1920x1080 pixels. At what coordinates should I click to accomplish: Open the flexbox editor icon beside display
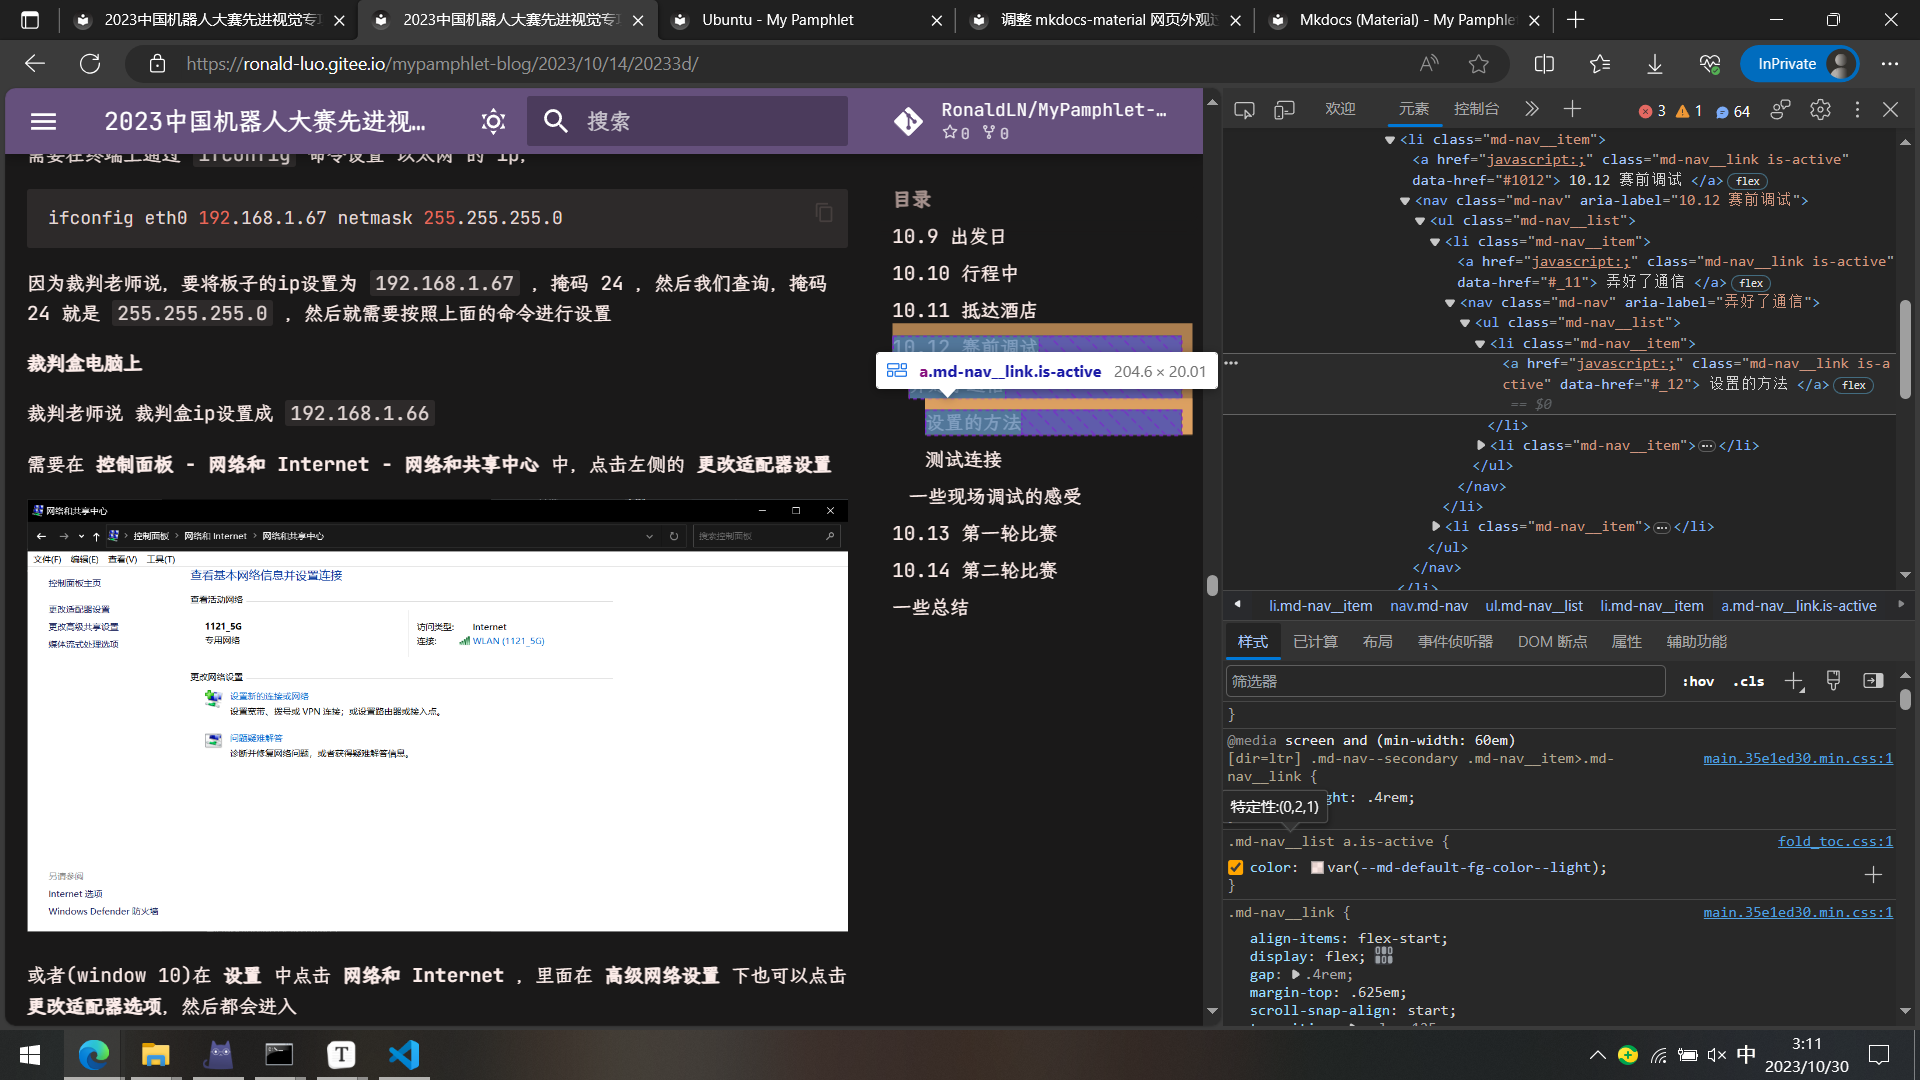[x=1384, y=957]
